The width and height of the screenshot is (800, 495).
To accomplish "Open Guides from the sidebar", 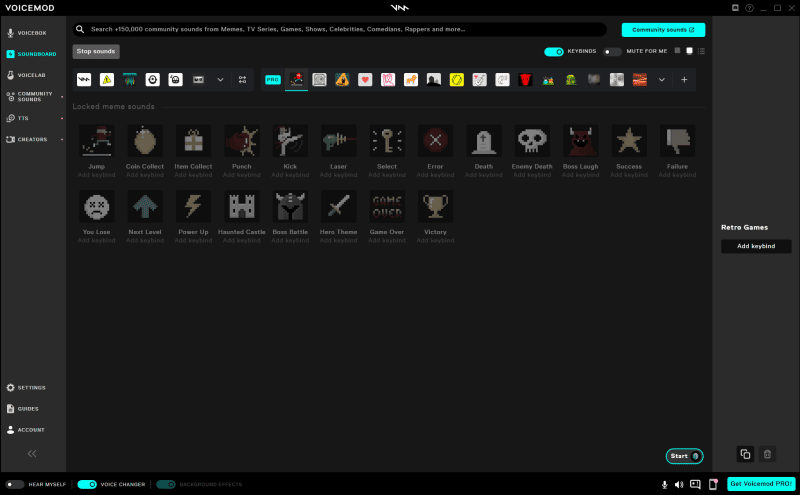I will coord(22,409).
